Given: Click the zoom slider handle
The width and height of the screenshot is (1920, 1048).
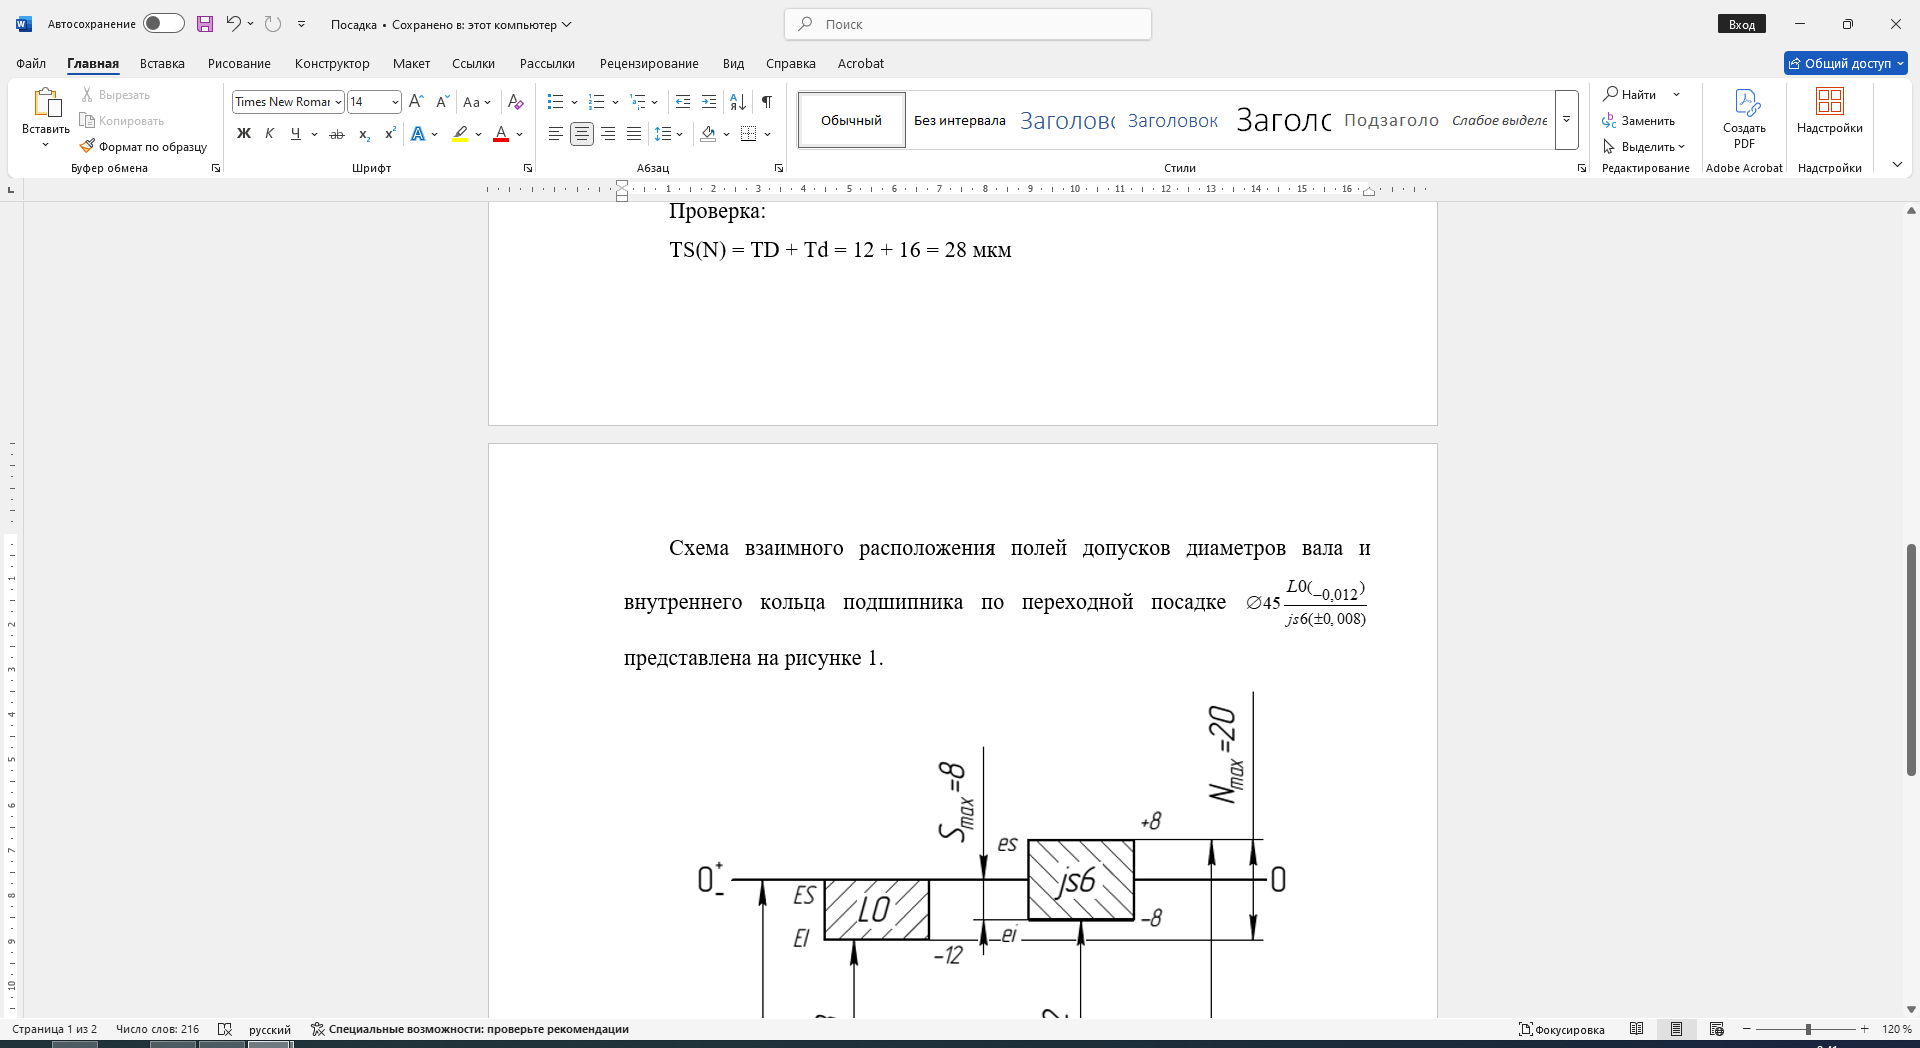Looking at the screenshot, I should click(x=1808, y=1029).
